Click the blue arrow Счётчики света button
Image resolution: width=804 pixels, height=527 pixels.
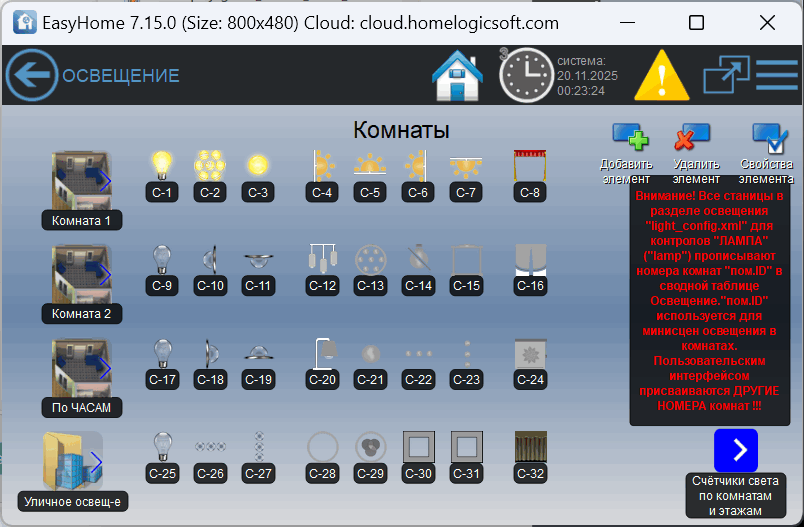[739, 449]
